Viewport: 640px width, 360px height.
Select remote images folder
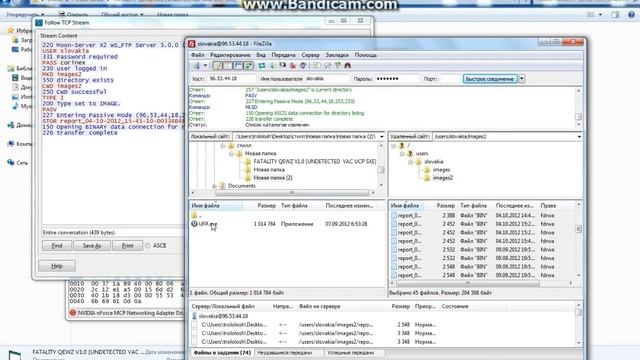coord(441,170)
